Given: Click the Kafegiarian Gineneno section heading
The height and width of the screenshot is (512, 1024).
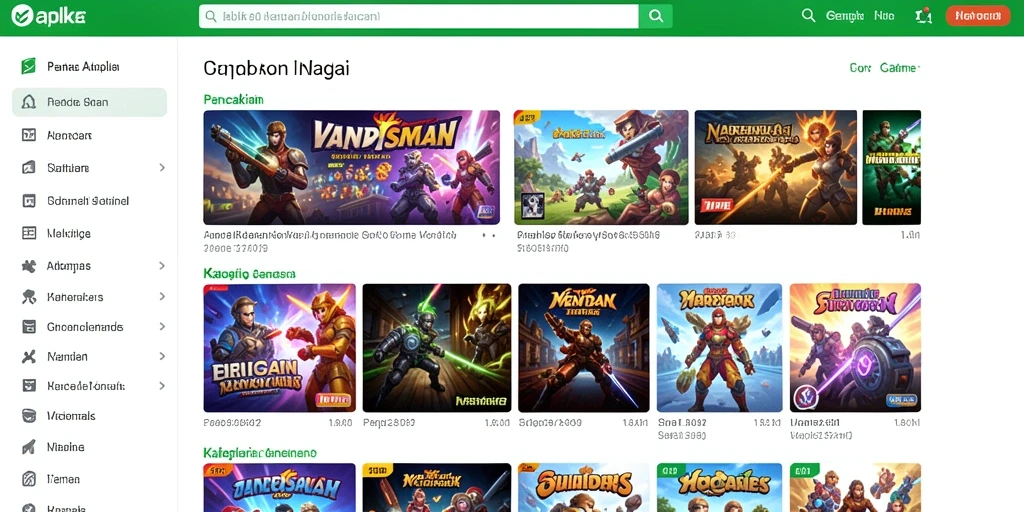Looking at the screenshot, I should coord(260,453).
